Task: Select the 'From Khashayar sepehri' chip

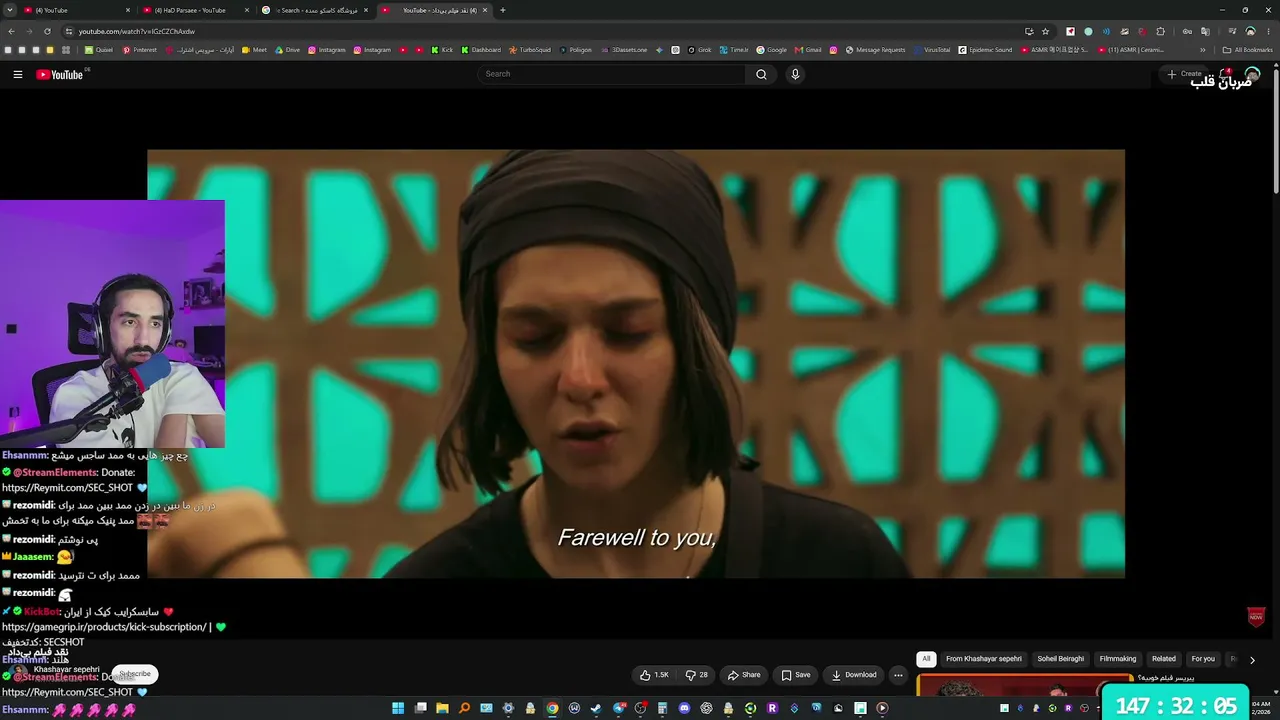Action: pyautogui.click(x=984, y=659)
